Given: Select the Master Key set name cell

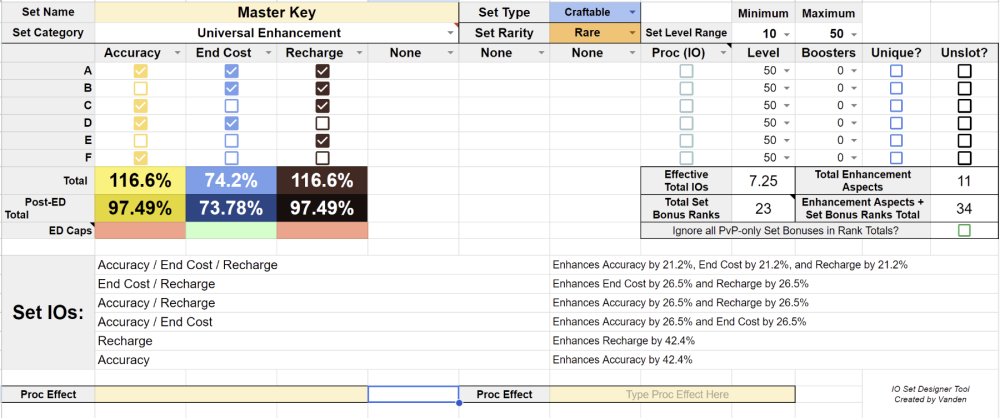Looking at the screenshot, I should tap(276, 12).
